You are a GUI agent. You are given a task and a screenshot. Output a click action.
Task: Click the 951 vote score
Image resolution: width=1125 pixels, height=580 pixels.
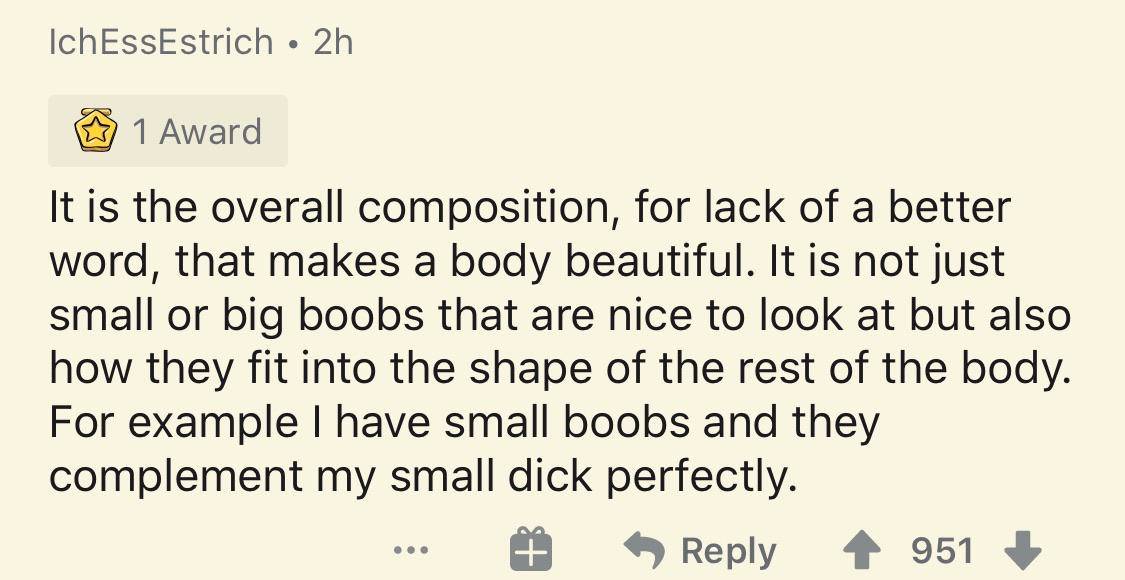941,550
